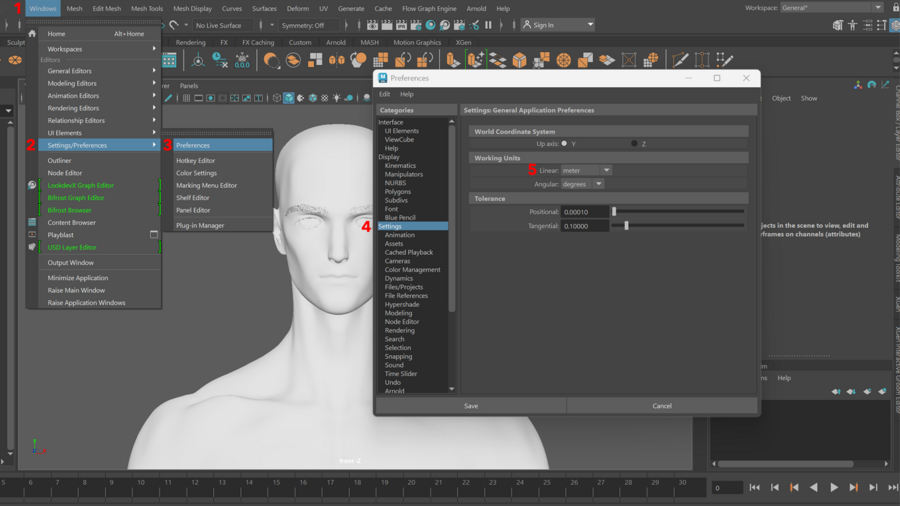This screenshot has height=506, width=900.
Task: Click the Maya logo in Preferences title bar
Action: [383, 78]
